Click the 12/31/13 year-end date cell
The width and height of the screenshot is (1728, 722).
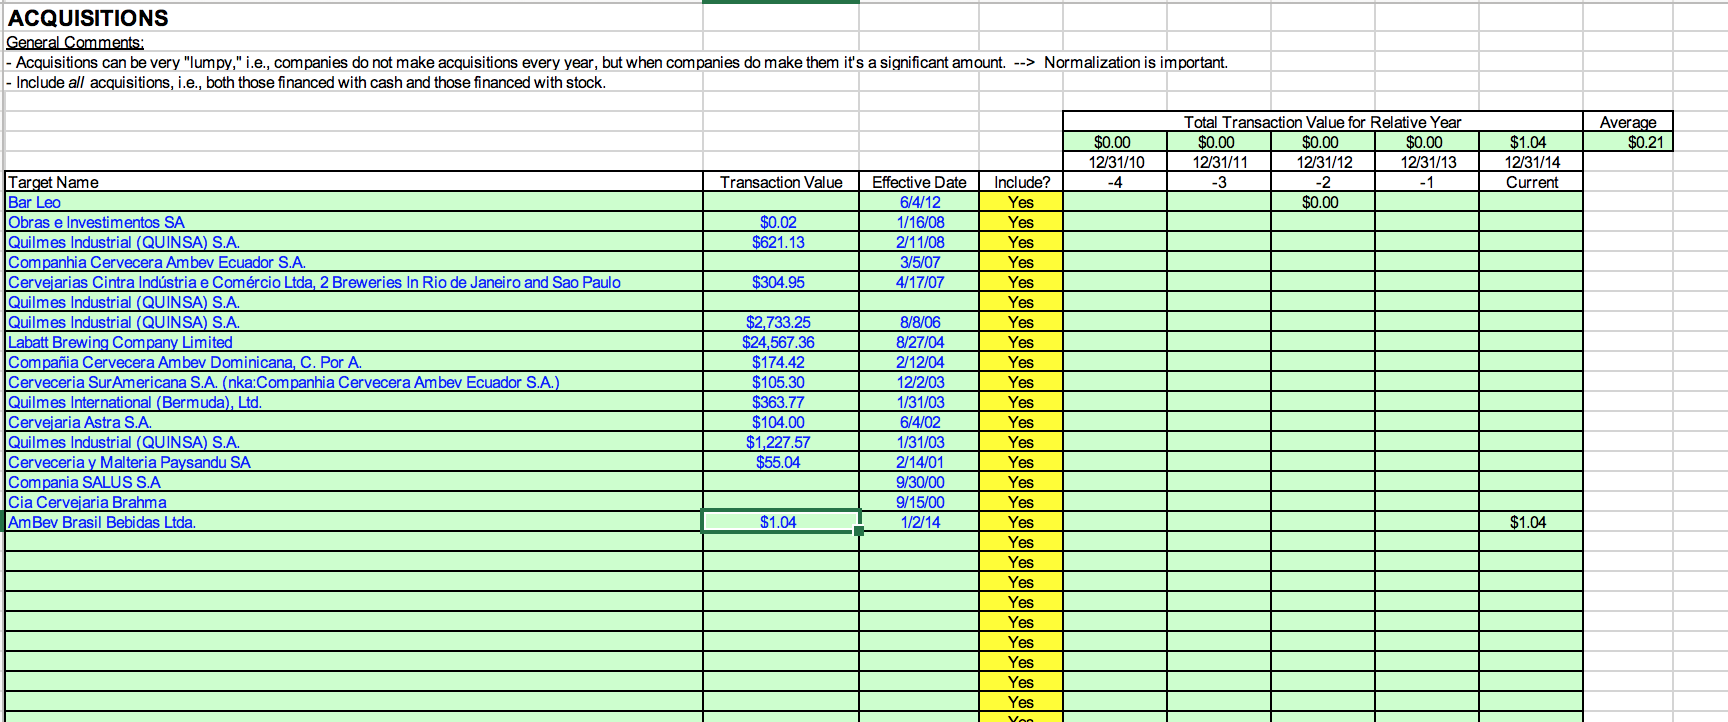point(1428,162)
